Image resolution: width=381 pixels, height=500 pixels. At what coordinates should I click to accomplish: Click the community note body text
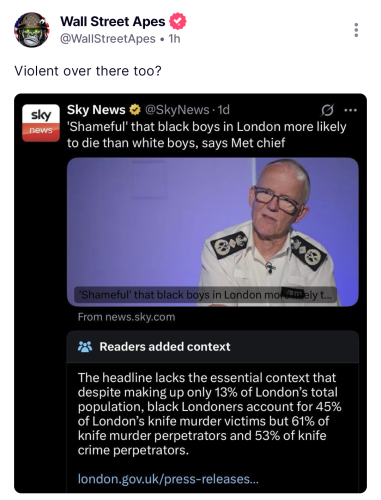tap(210, 414)
